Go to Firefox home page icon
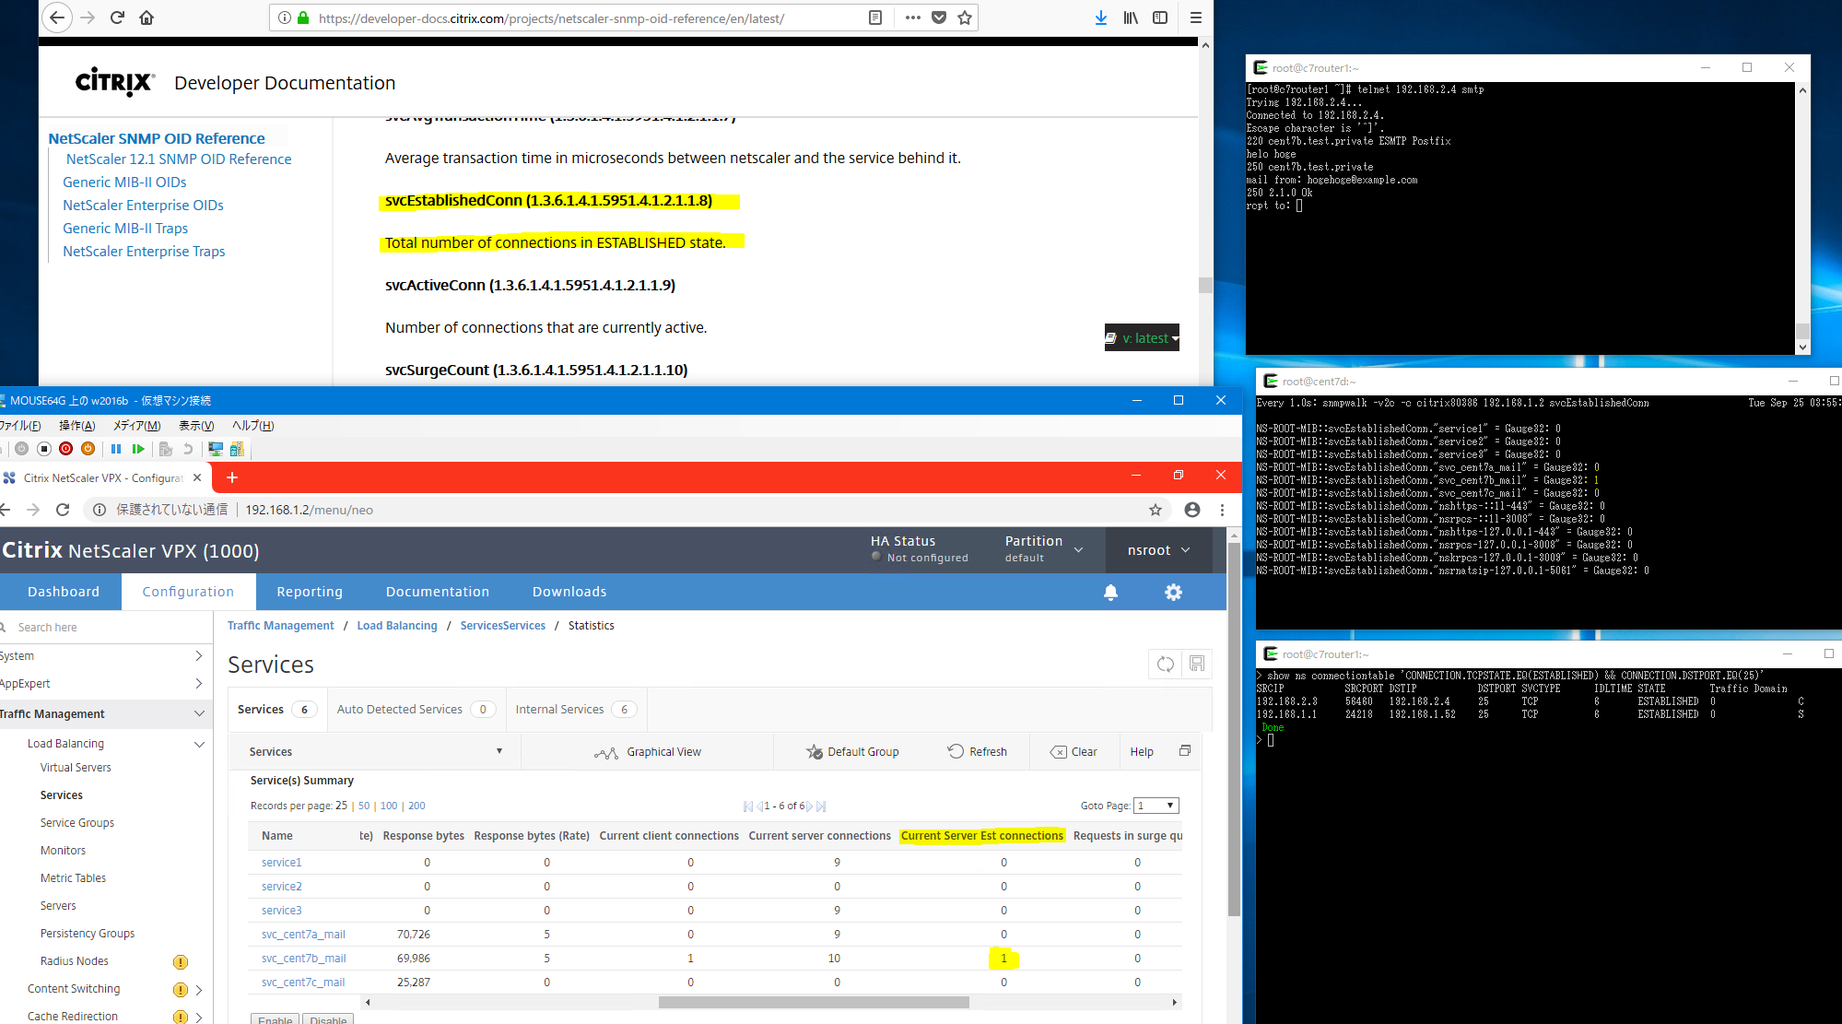 146,17
